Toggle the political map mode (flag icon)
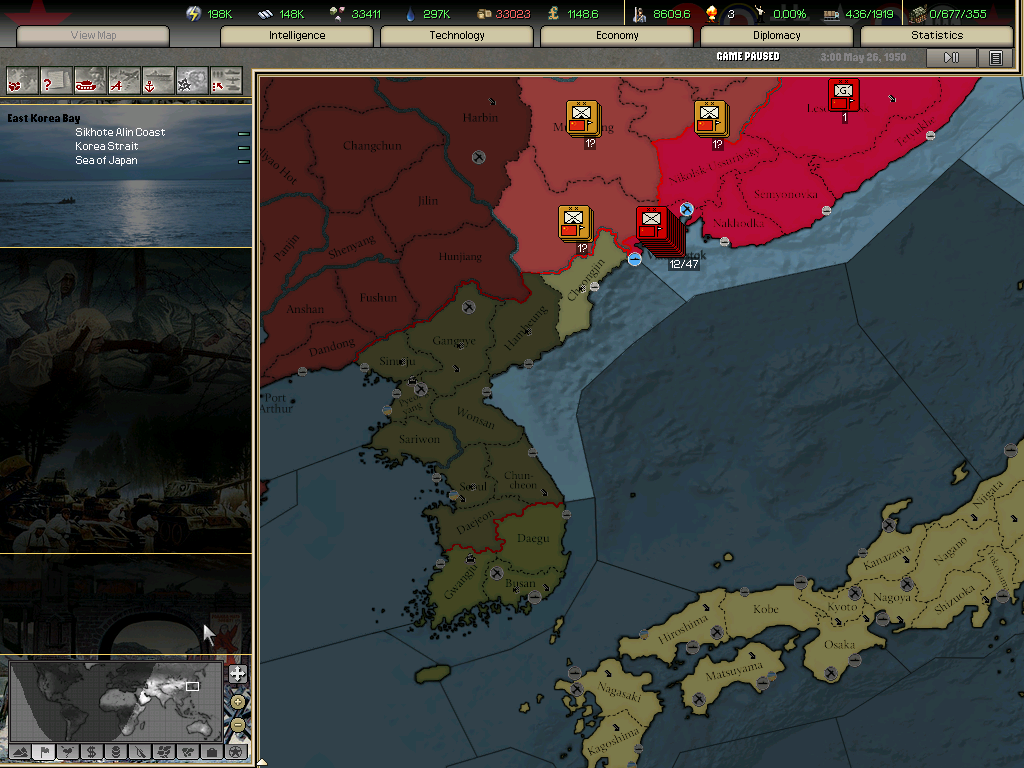This screenshot has width=1024, height=768. [43, 751]
